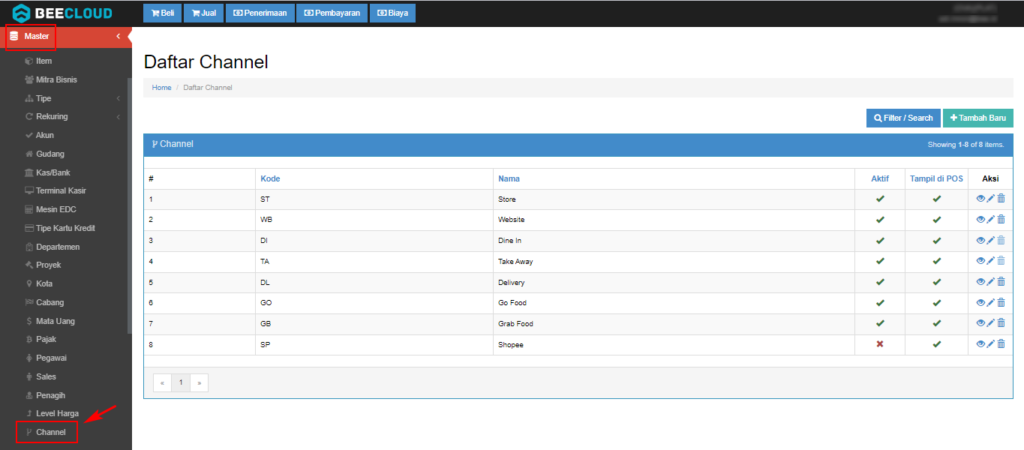The height and width of the screenshot is (450, 1024).
Task: Open Mesin EDC in the sidebar
Action: (x=48, y=210)
